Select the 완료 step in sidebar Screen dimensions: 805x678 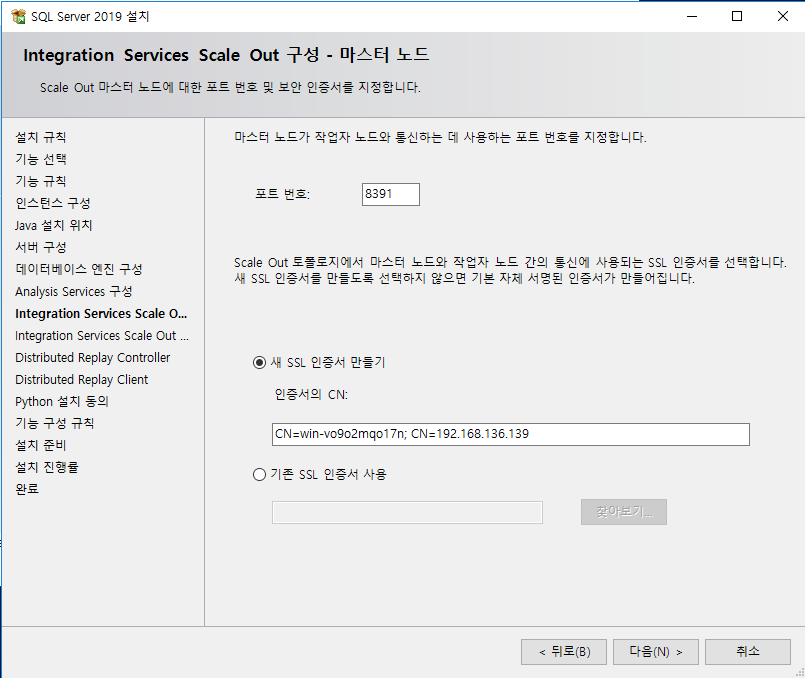click(27, 489)
